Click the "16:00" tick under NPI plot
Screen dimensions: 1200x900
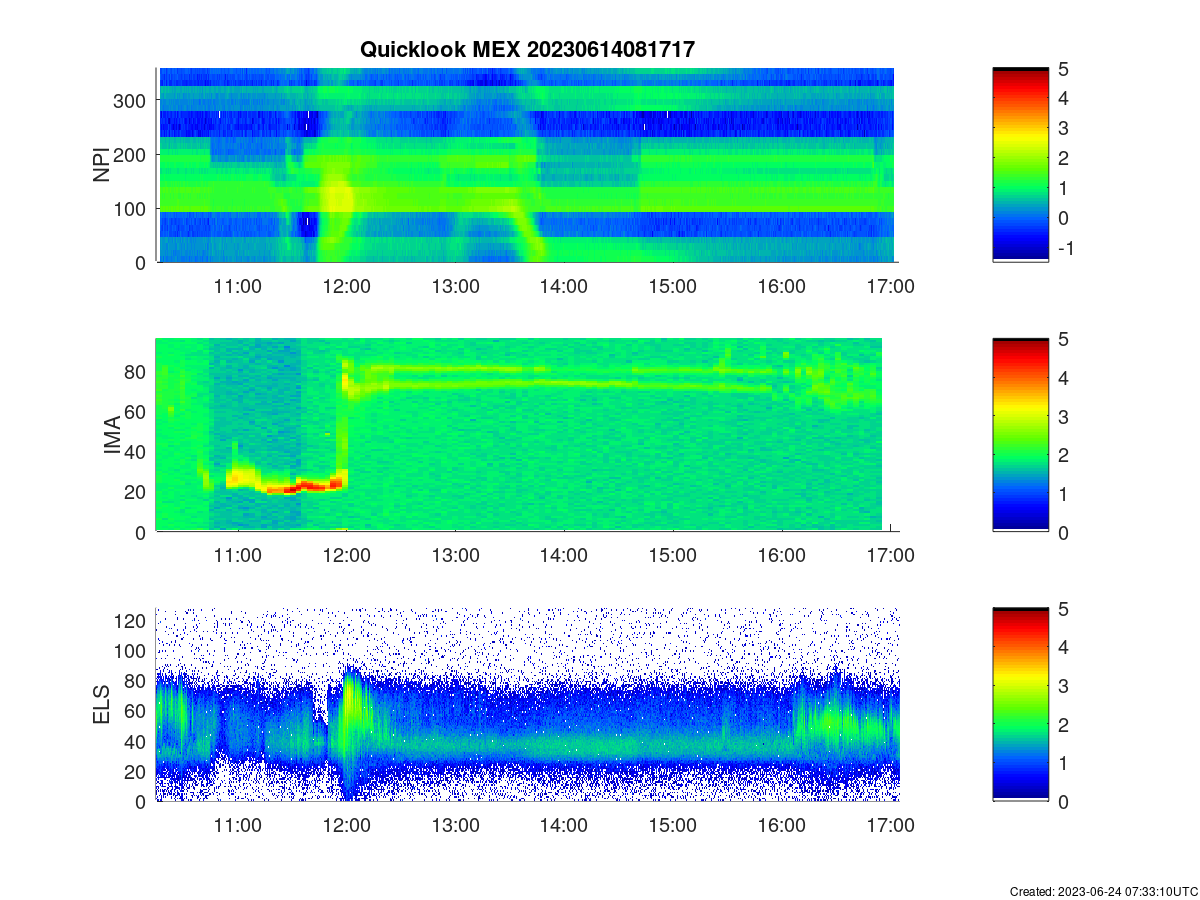782,286
